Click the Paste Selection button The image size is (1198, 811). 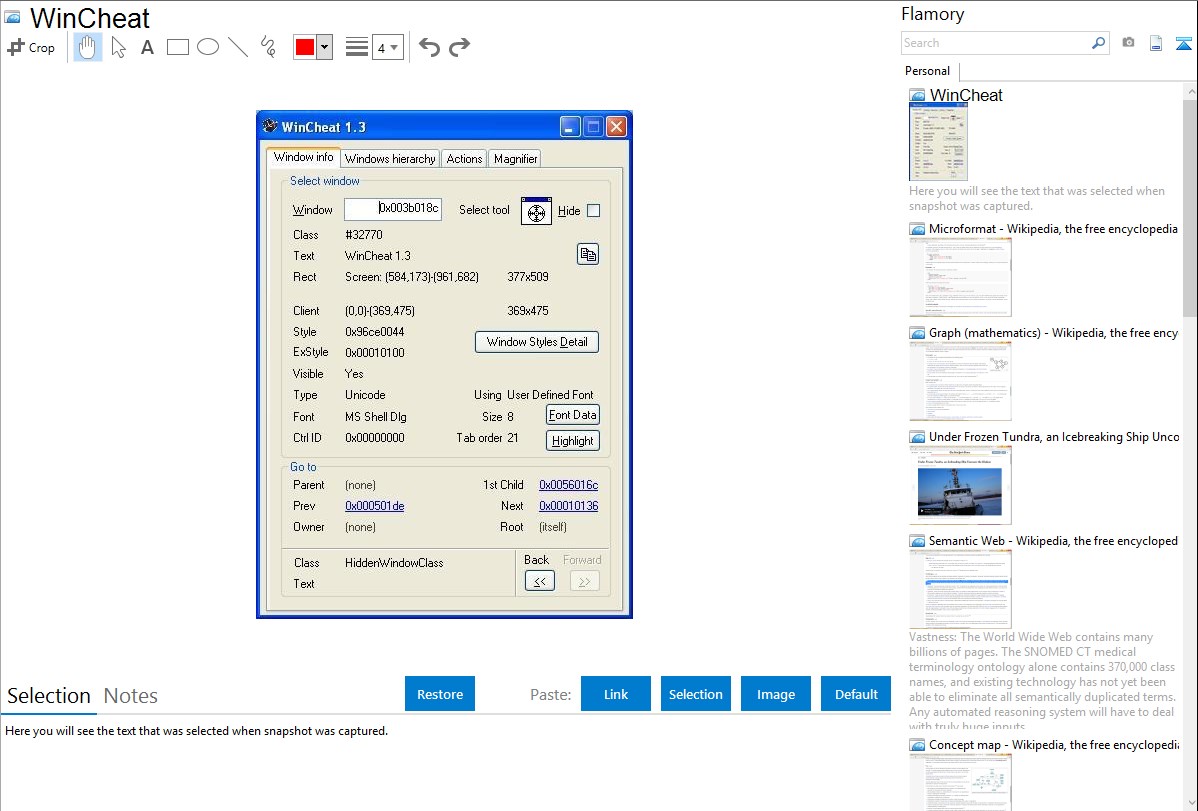click(696, 694)
